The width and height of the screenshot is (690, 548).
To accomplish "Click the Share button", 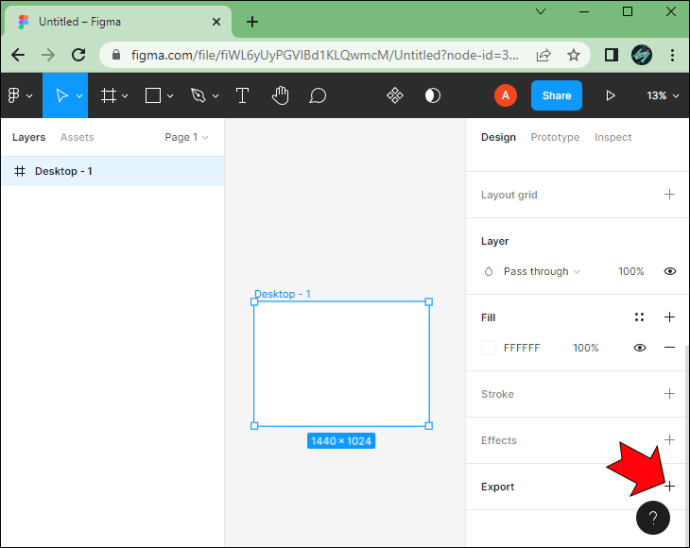I will tap(556, 96).
